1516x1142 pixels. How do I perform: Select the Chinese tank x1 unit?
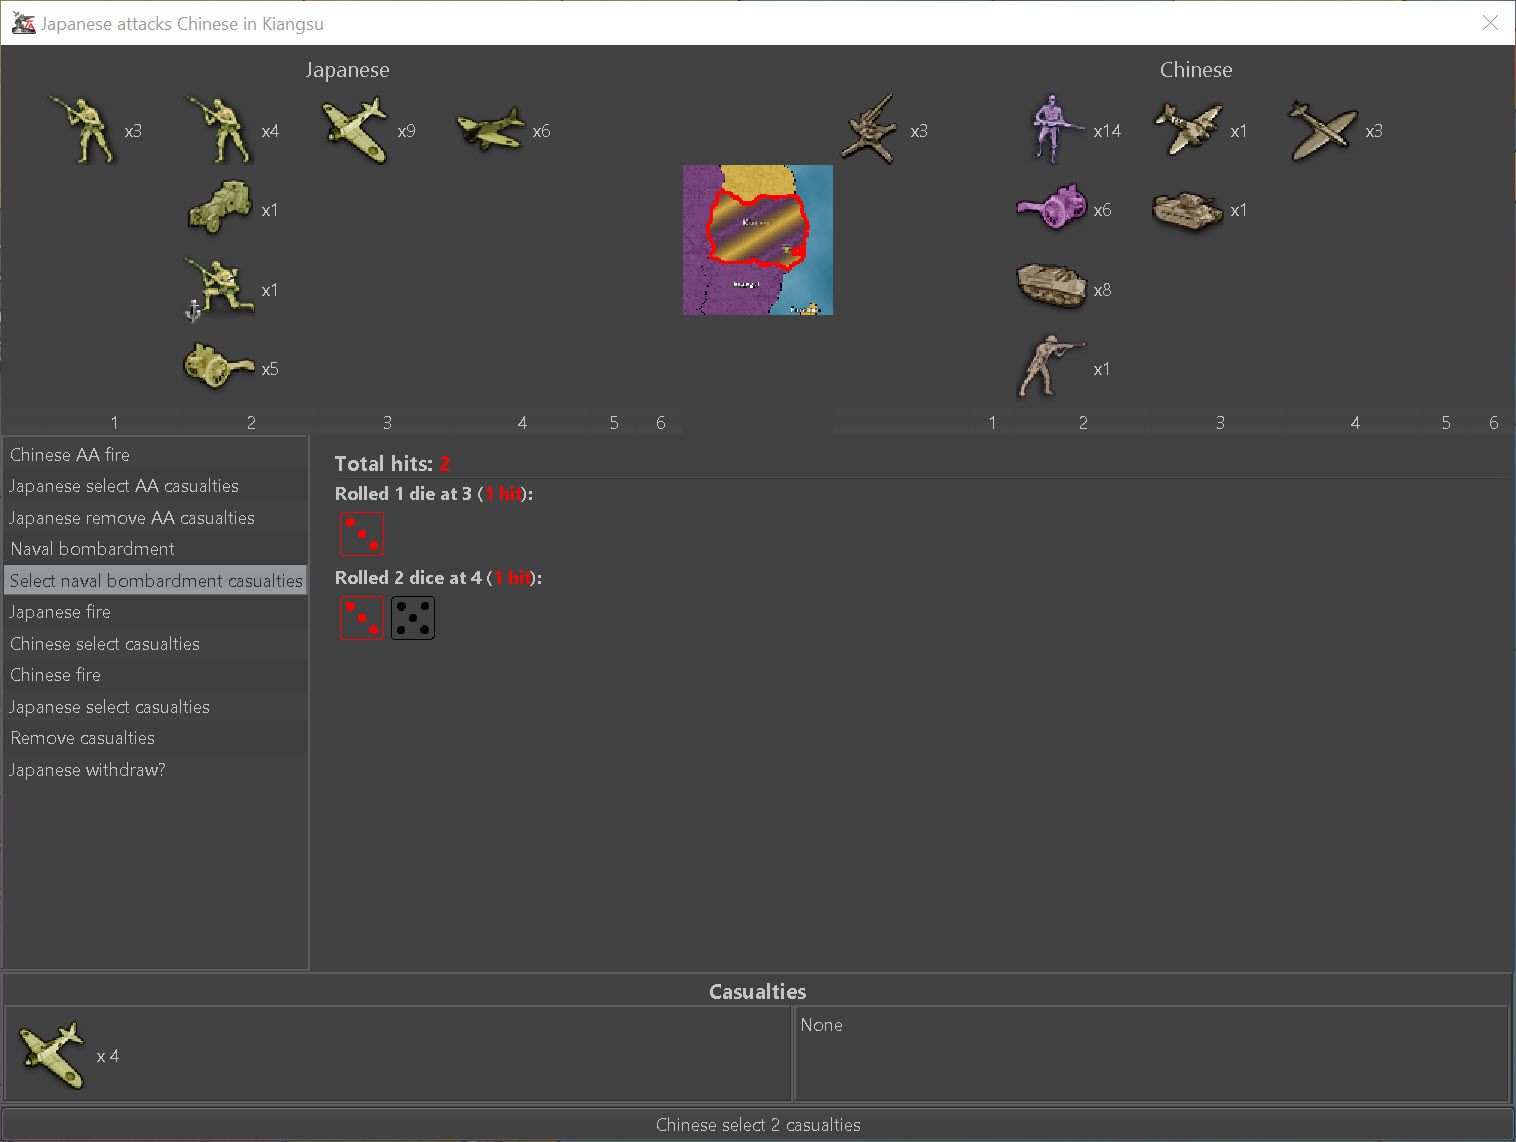(x=1188, y=210)
